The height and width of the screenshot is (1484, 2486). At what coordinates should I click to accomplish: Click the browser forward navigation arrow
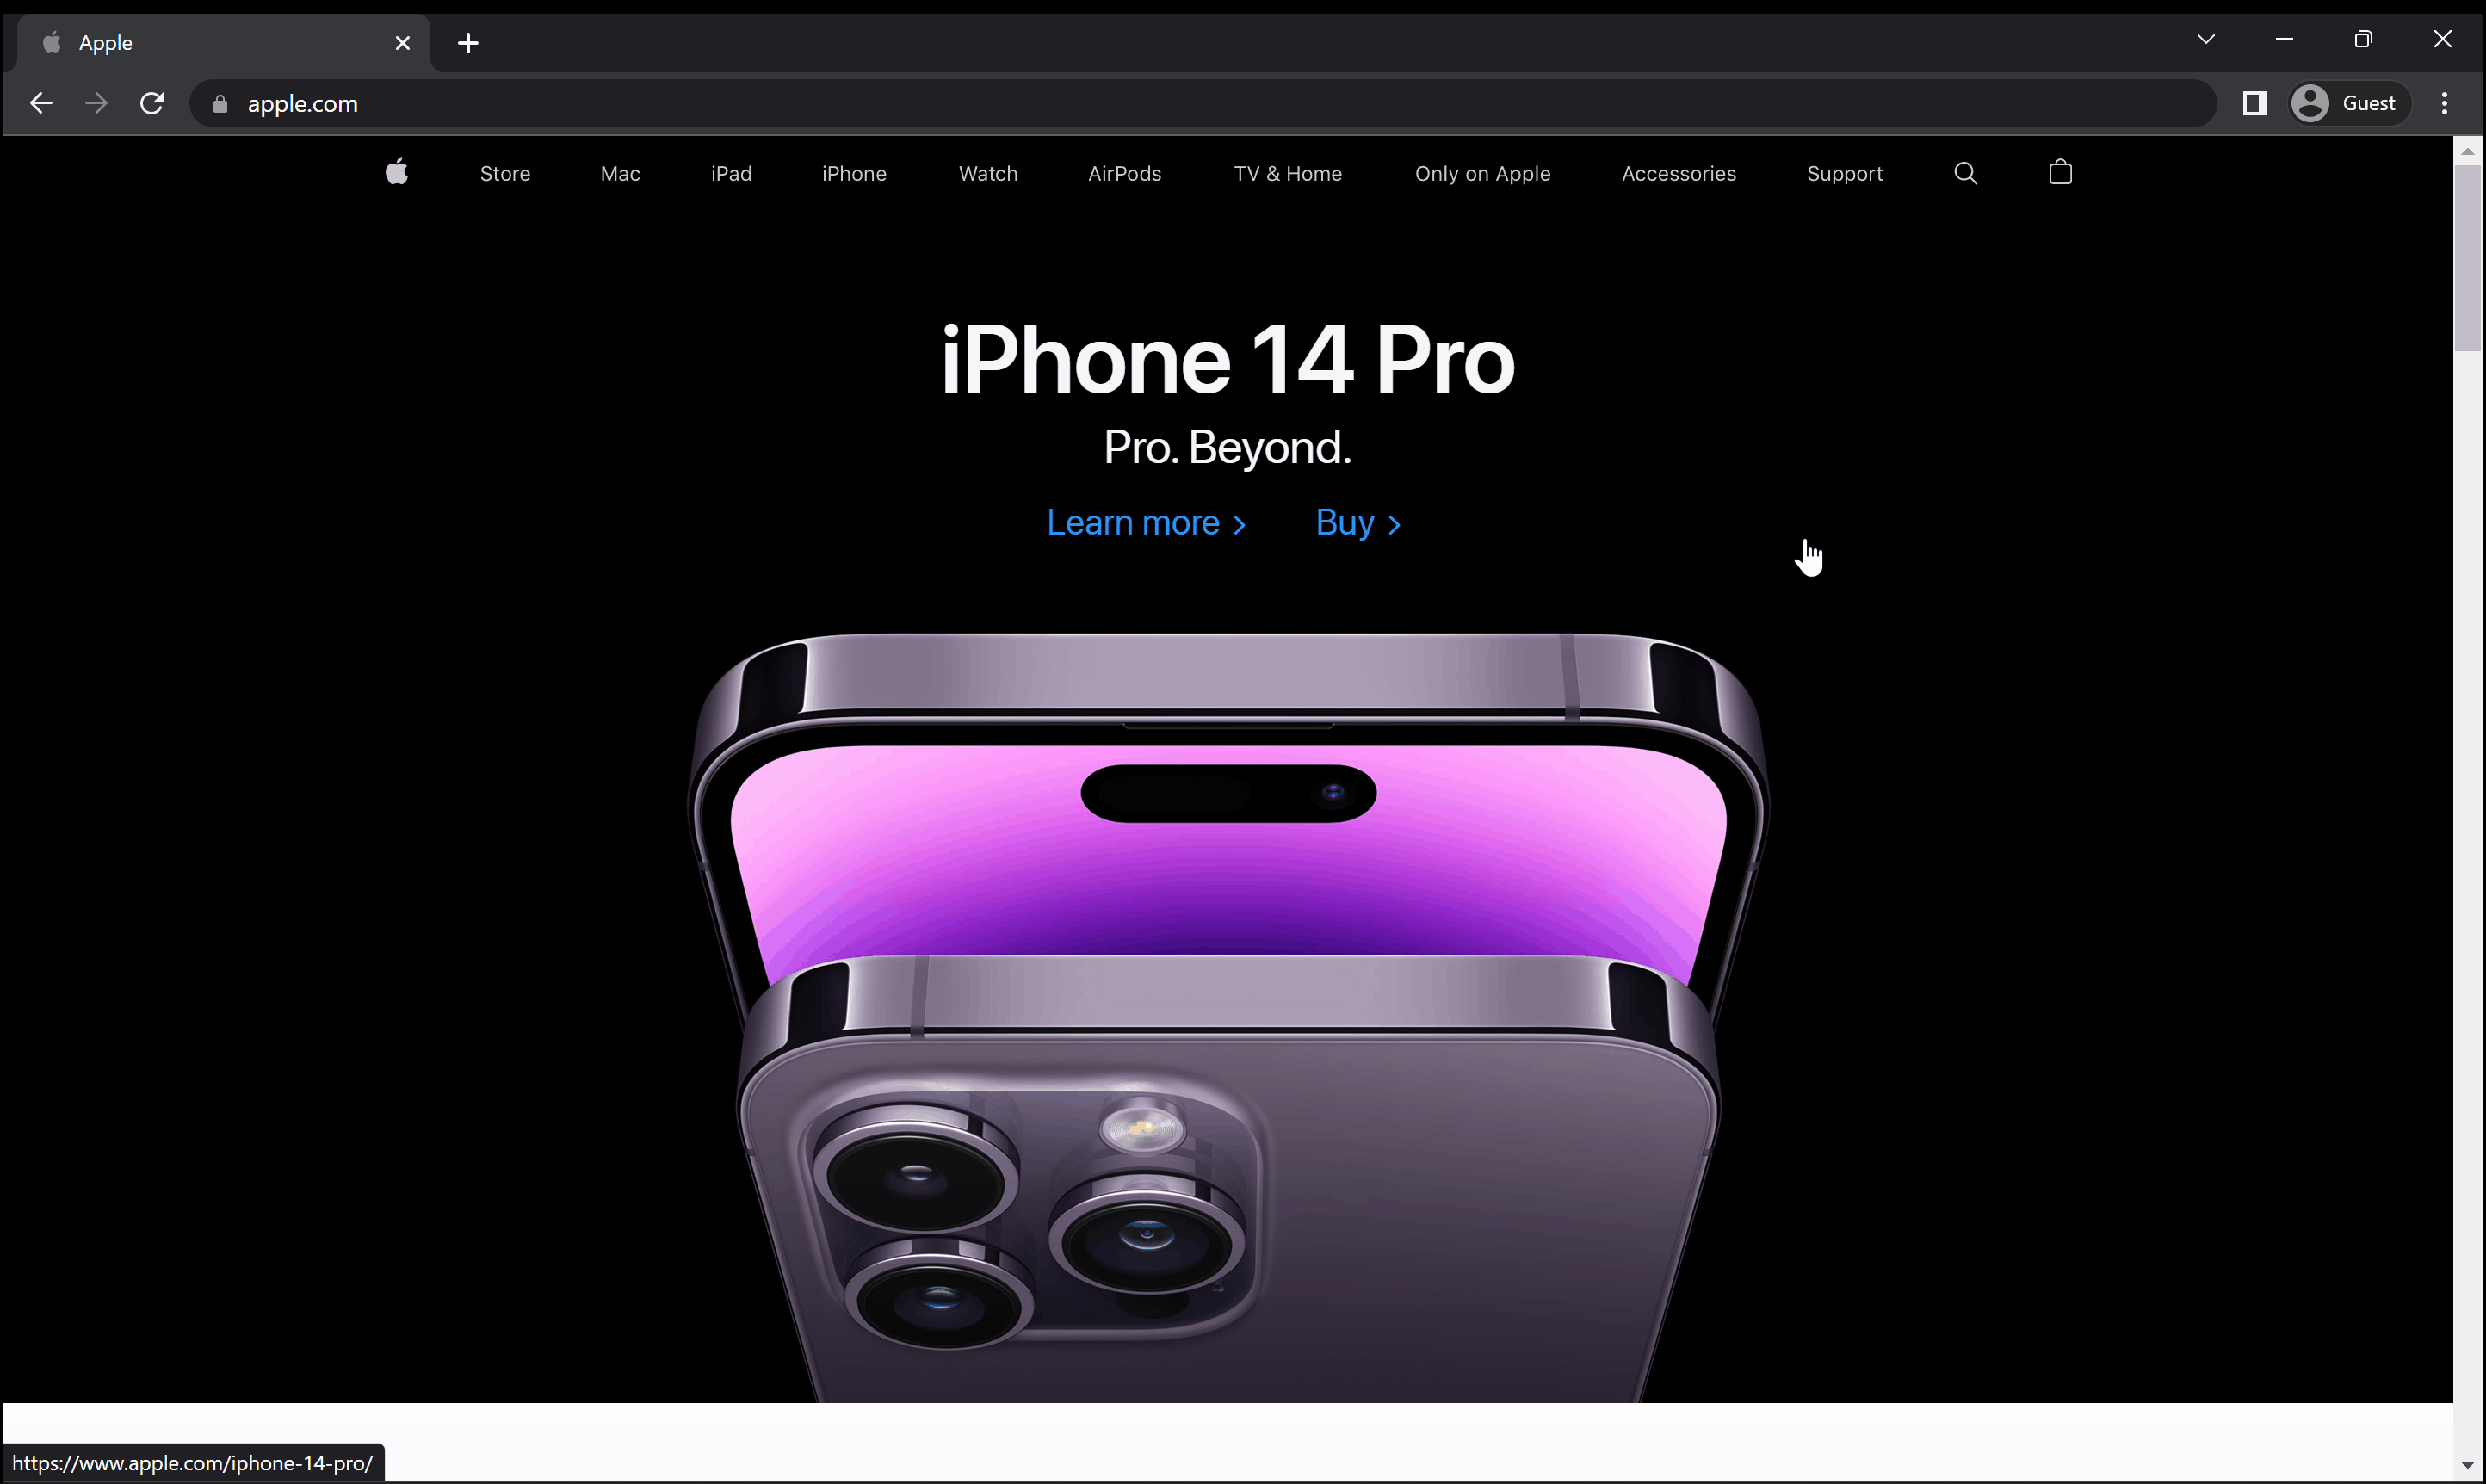(x=96, y=102)
